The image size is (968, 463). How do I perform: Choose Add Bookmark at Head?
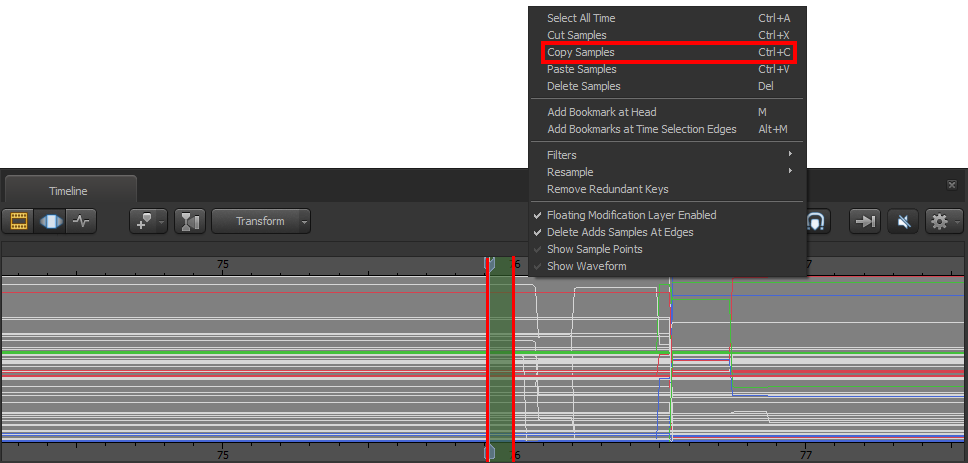pyautogui.click(x=668, y=112)
